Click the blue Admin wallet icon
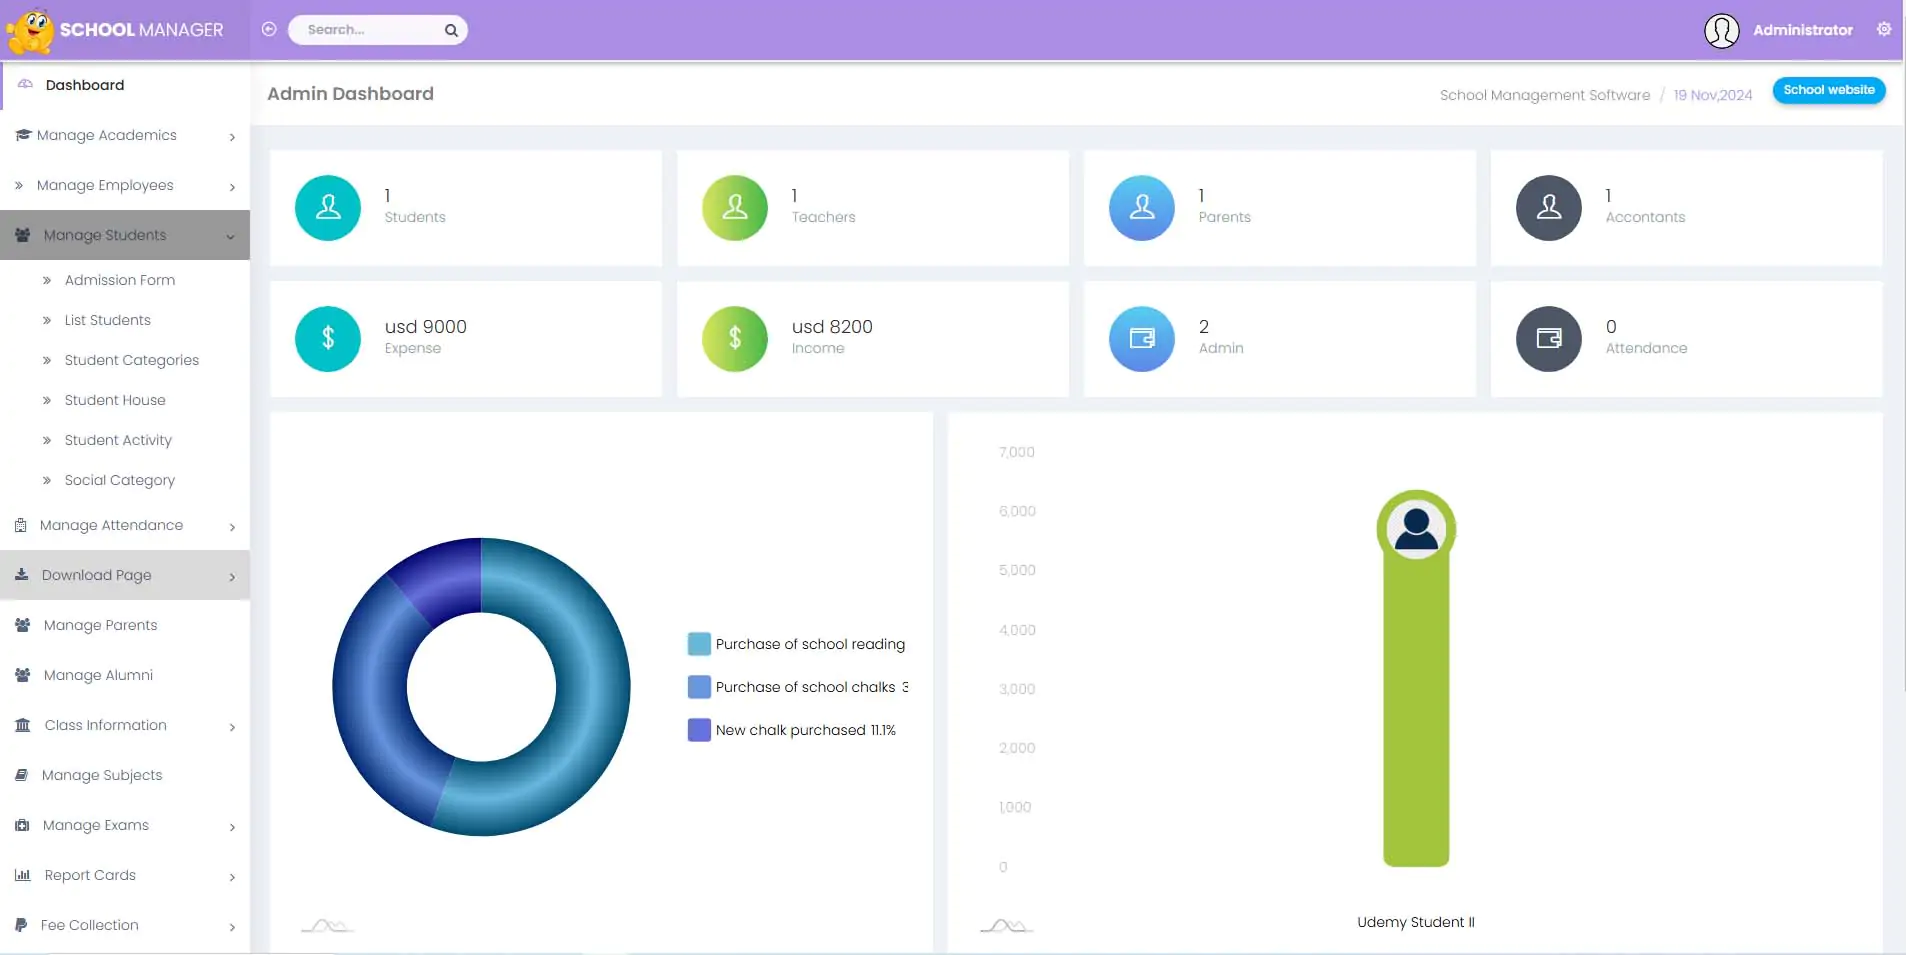1906x955 pixels. [x=1142, y=339]
